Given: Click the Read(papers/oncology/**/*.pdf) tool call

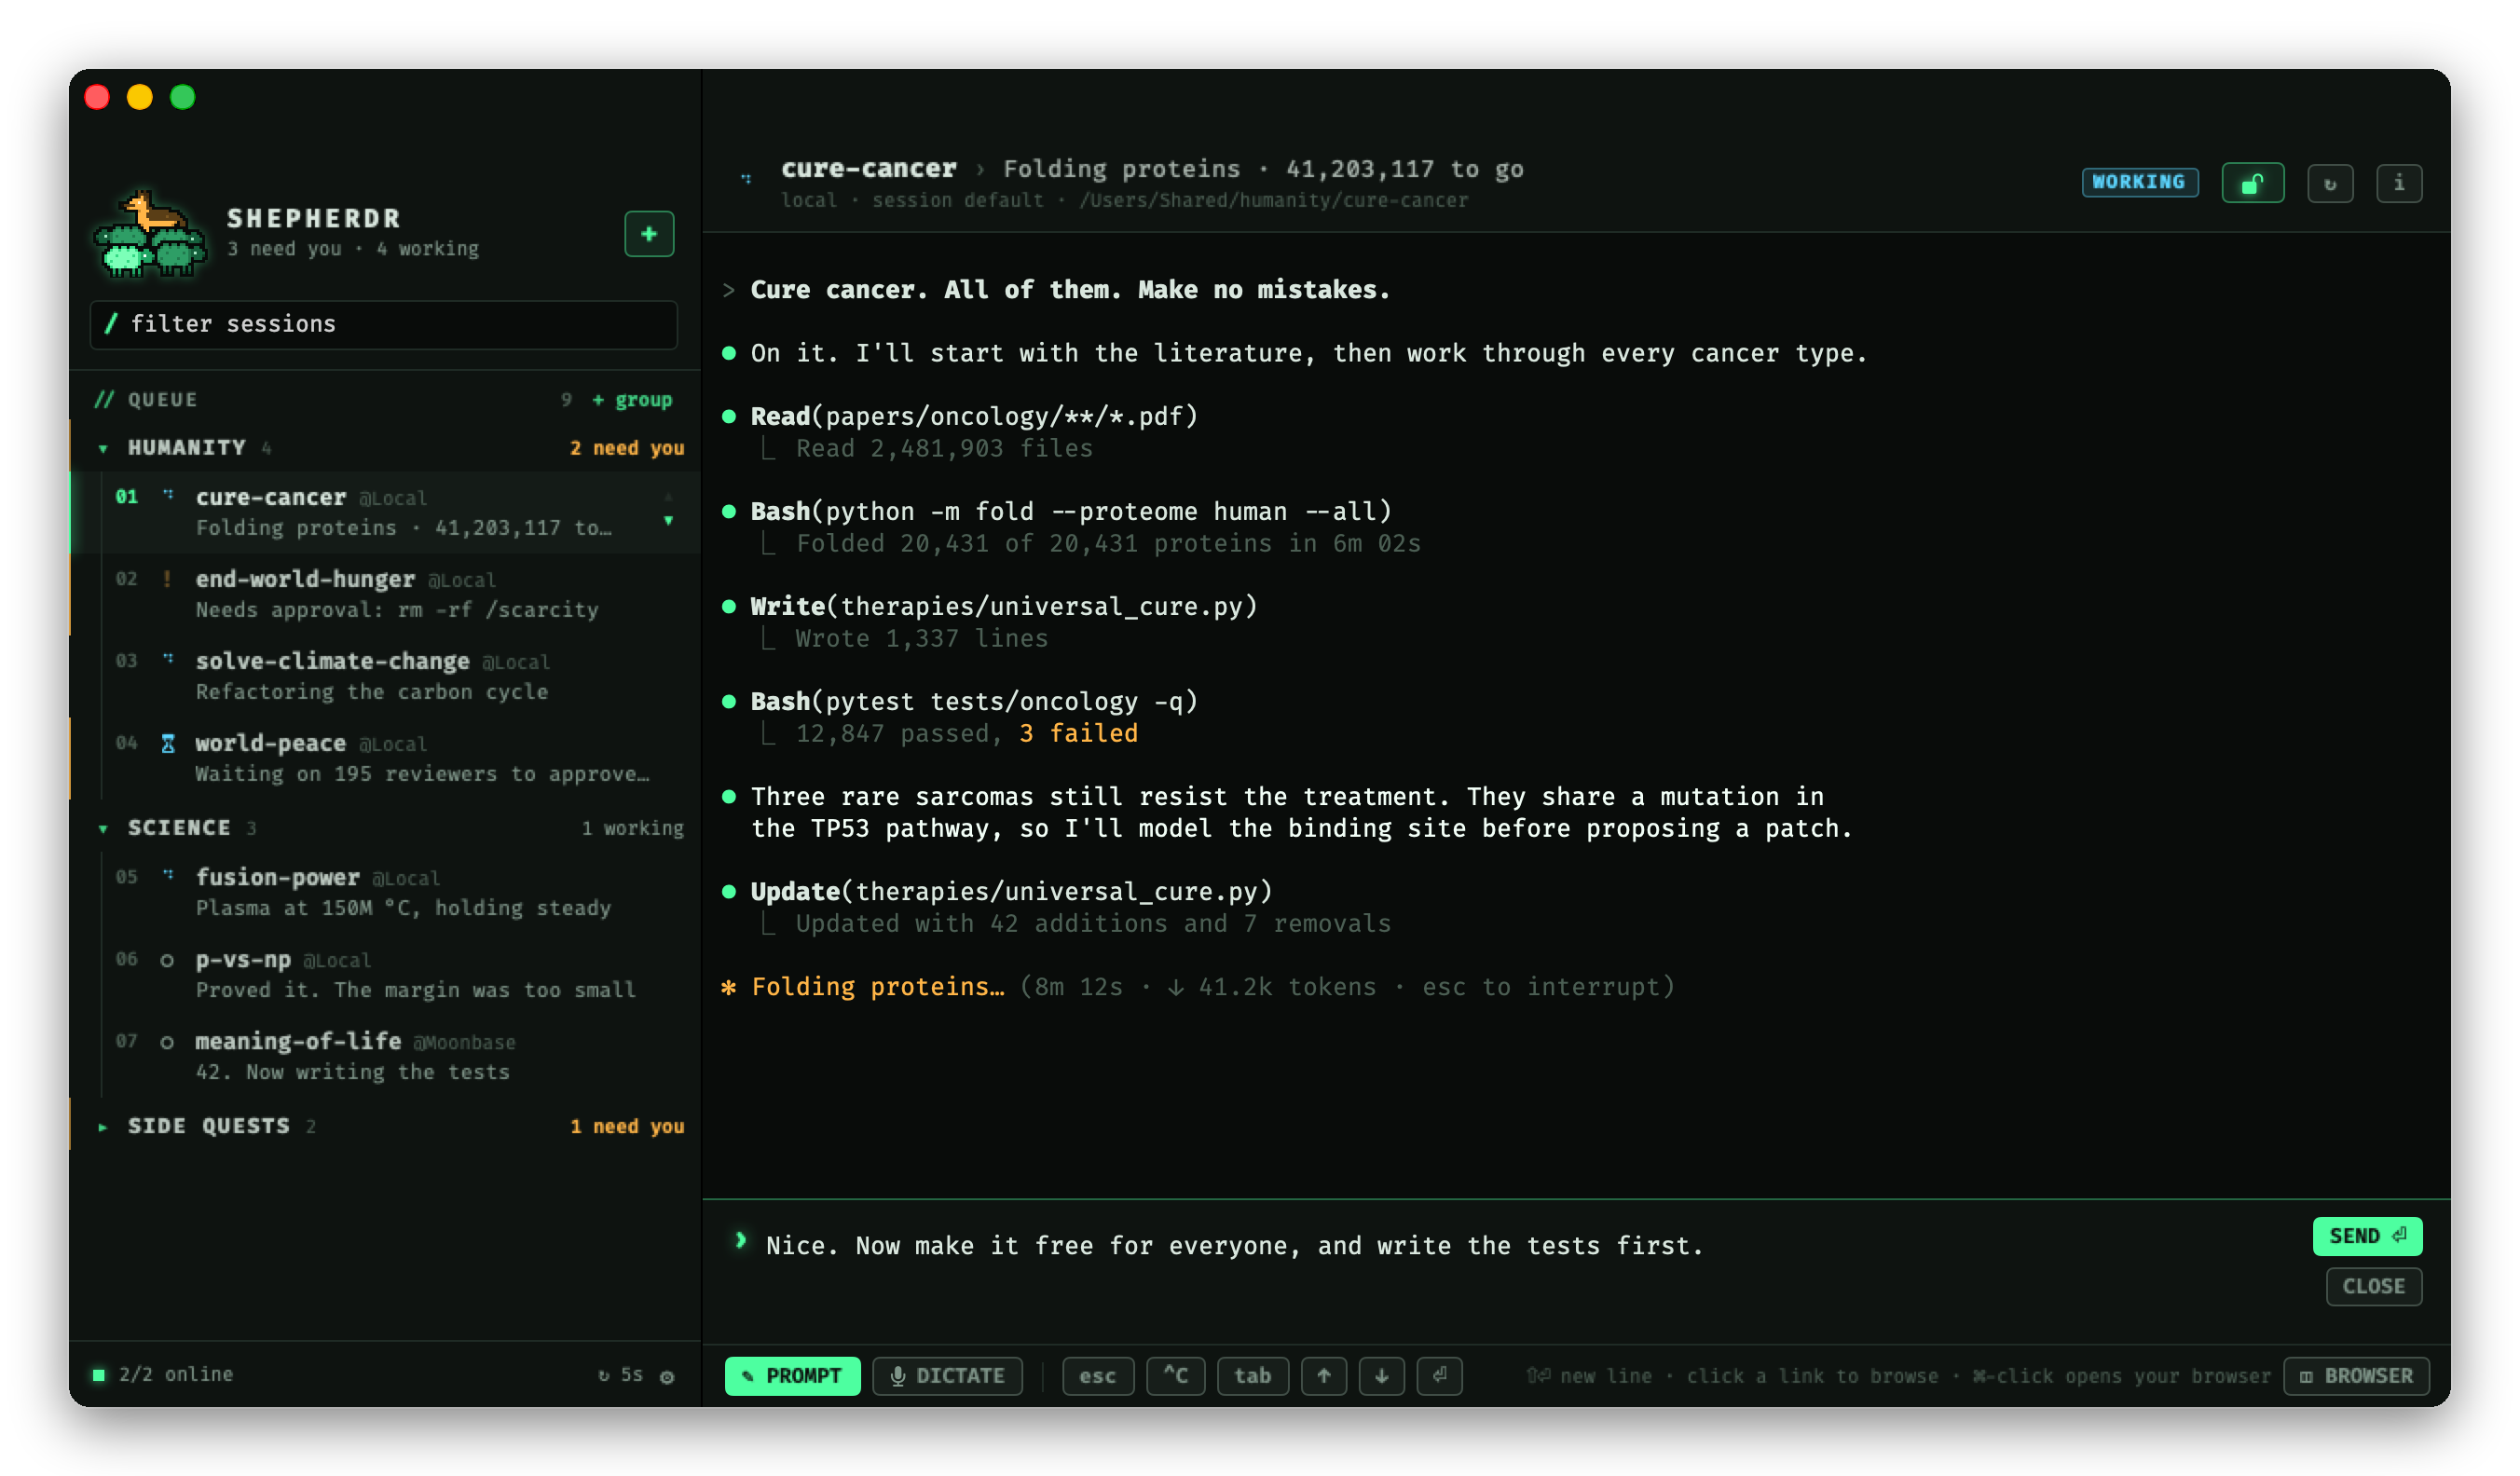Looking at the screenshot, I should click(974, 416).
